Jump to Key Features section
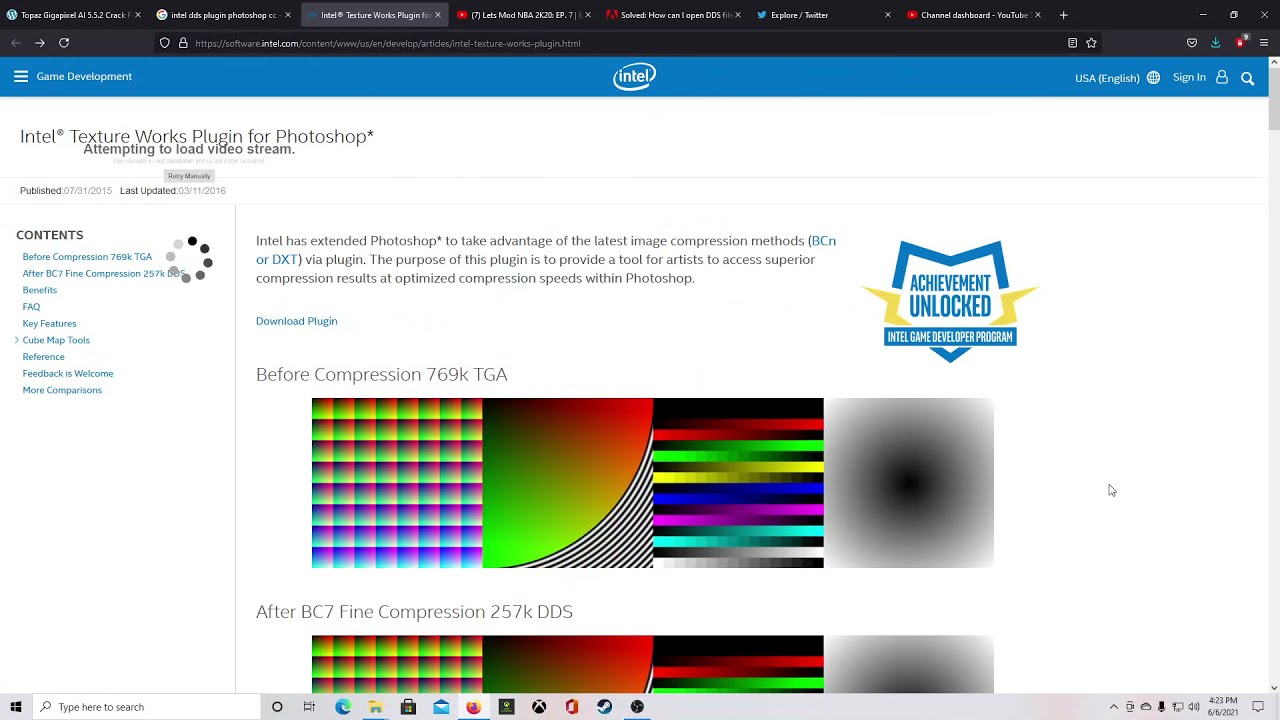Viewport: 1280px width, 720px height. pyautogui.click(x=49, y=324)
